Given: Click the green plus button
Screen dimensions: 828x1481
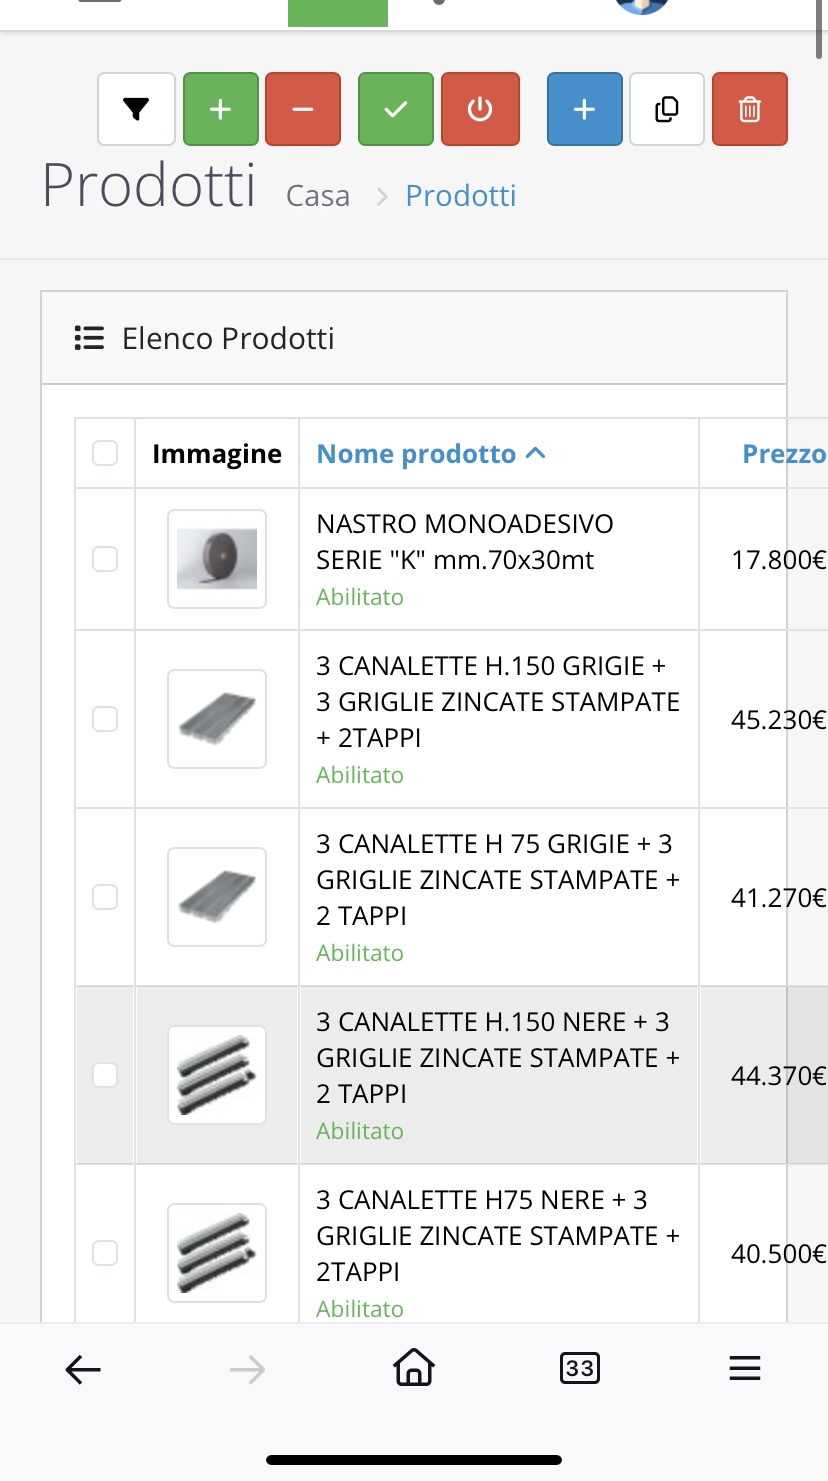Looking at the screenshot, I should click(x=221, y=109).
